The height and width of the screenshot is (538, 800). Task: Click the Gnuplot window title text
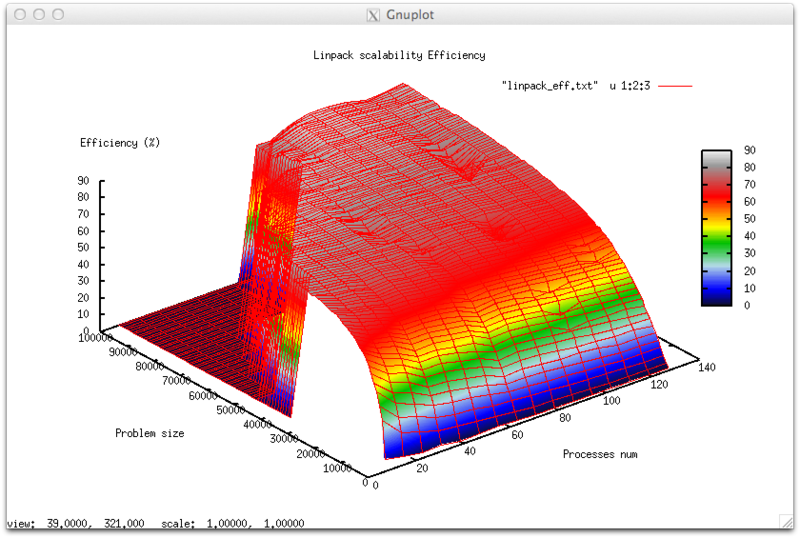click(x=410, y=15)
